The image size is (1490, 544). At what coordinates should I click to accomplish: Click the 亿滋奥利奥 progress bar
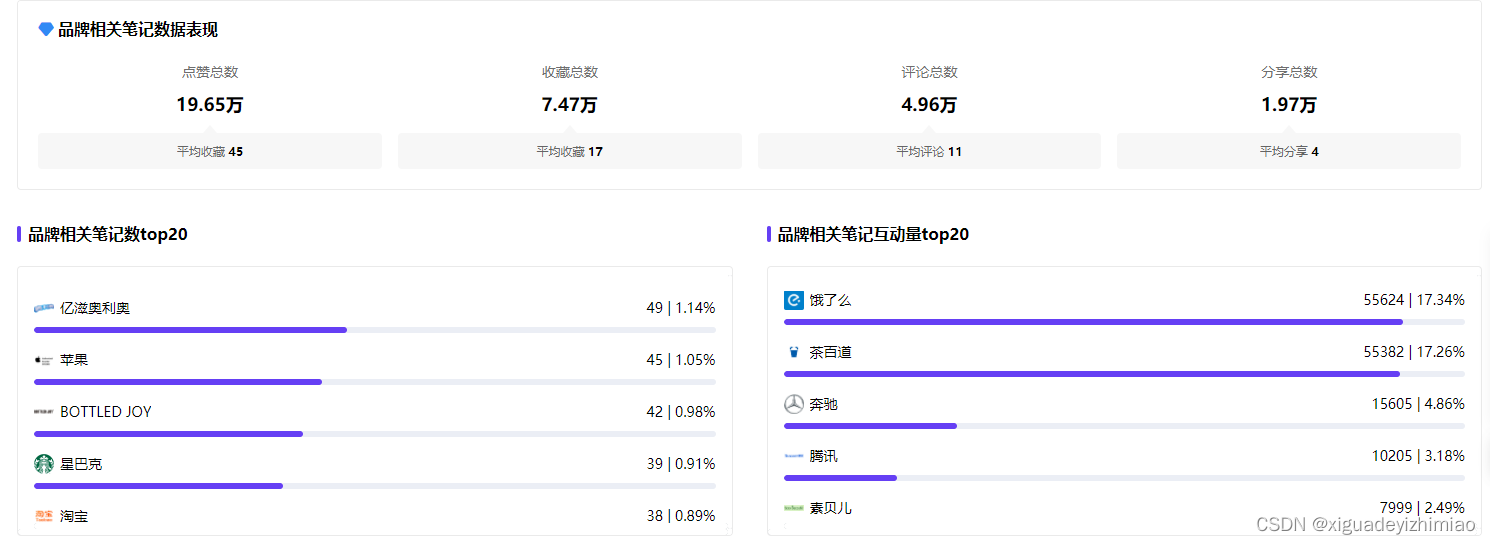point(375,330)
